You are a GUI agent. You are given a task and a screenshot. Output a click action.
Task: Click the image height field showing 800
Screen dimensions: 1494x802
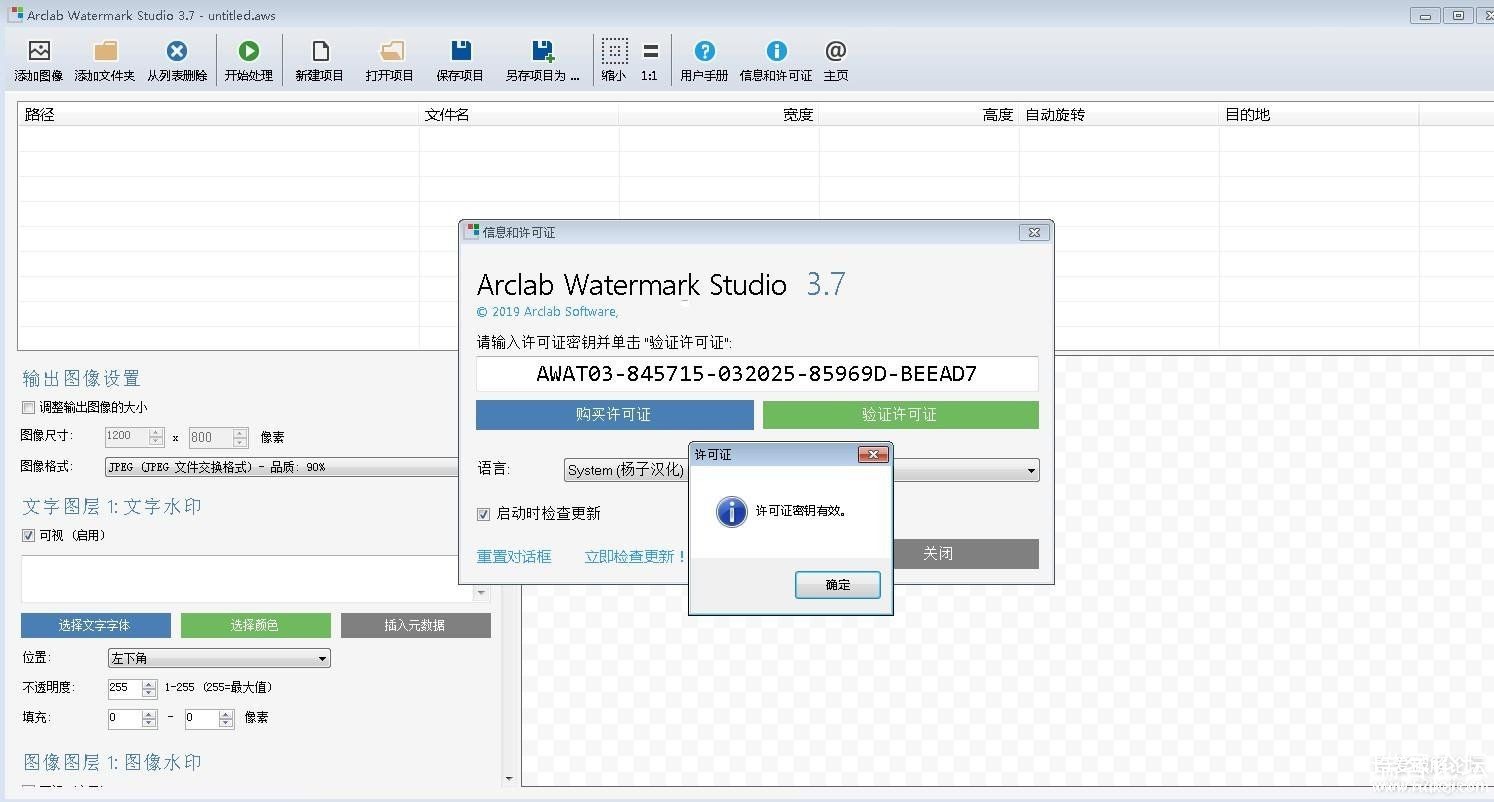click(210, 437)
